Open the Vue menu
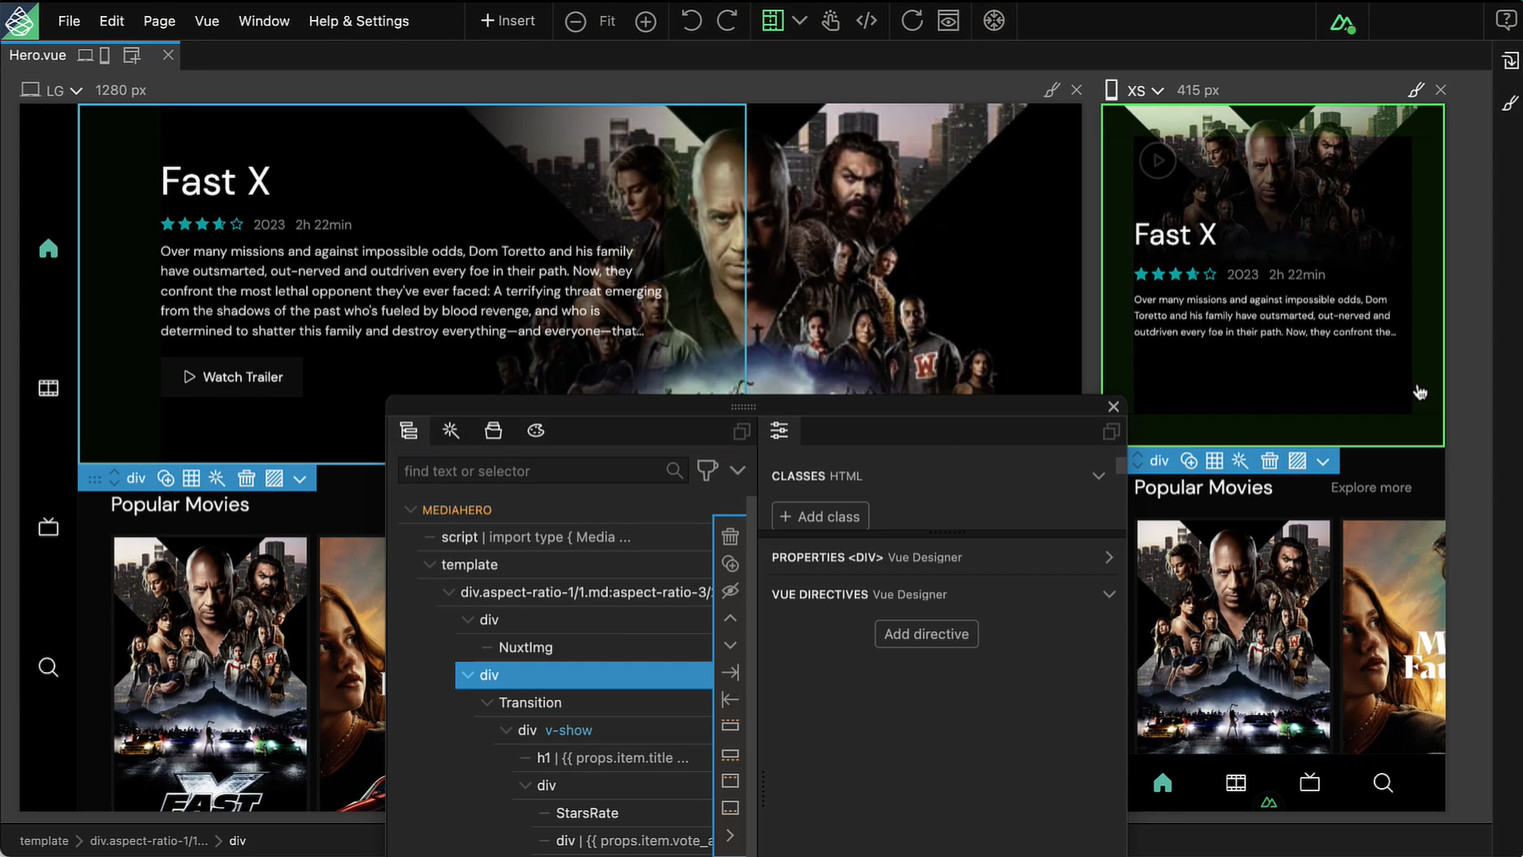Image resolution: width=1523 pixels, height=857 pixels. 207,21
